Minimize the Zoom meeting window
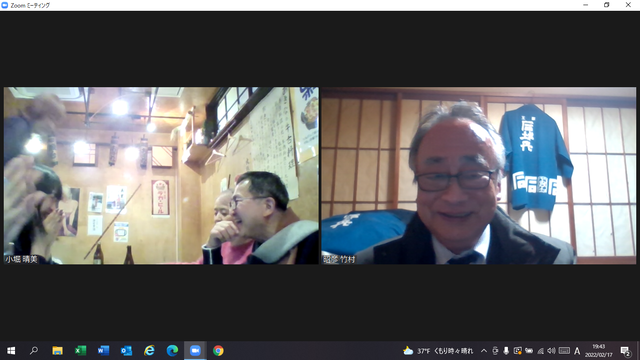This screenshot has width=640, height=360. pyautogui.click(x=586, y=5)
